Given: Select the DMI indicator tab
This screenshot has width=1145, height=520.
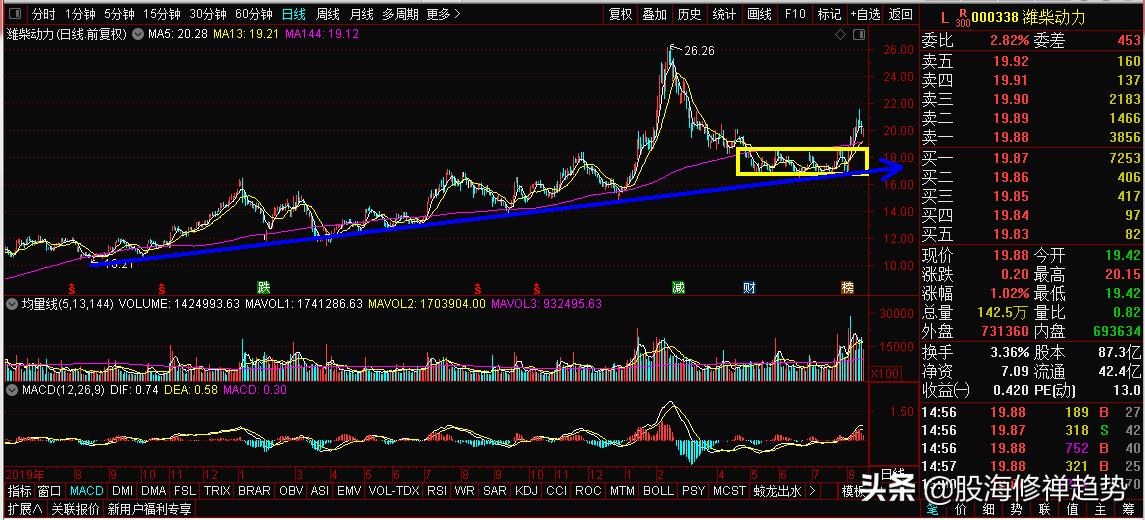Looking at the screenshot, I should [x=121, y=491].
